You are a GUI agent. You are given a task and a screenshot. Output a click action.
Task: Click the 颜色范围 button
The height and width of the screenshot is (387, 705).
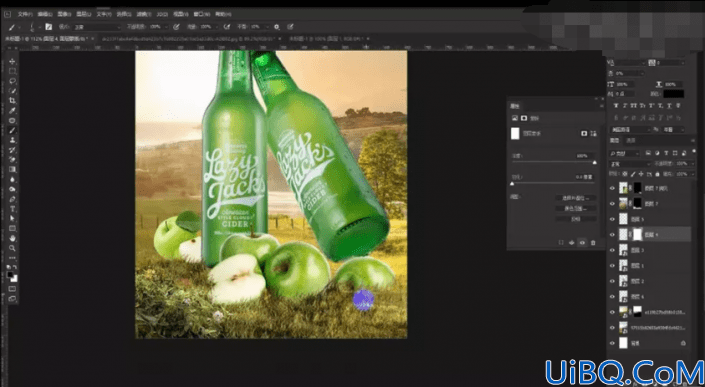[576, 209]
